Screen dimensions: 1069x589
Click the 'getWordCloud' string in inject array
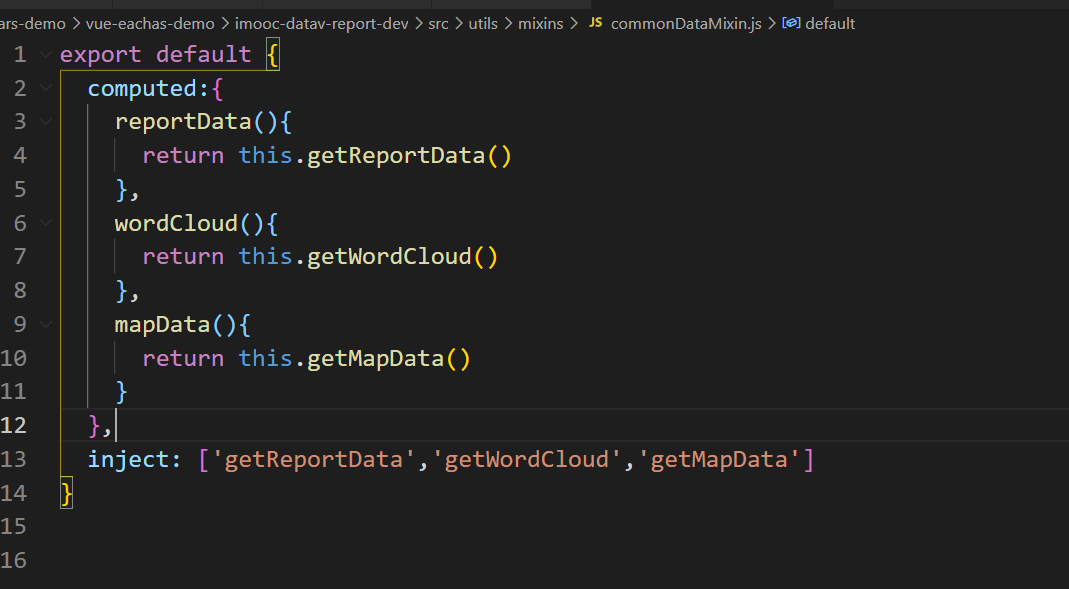[527, 459]
